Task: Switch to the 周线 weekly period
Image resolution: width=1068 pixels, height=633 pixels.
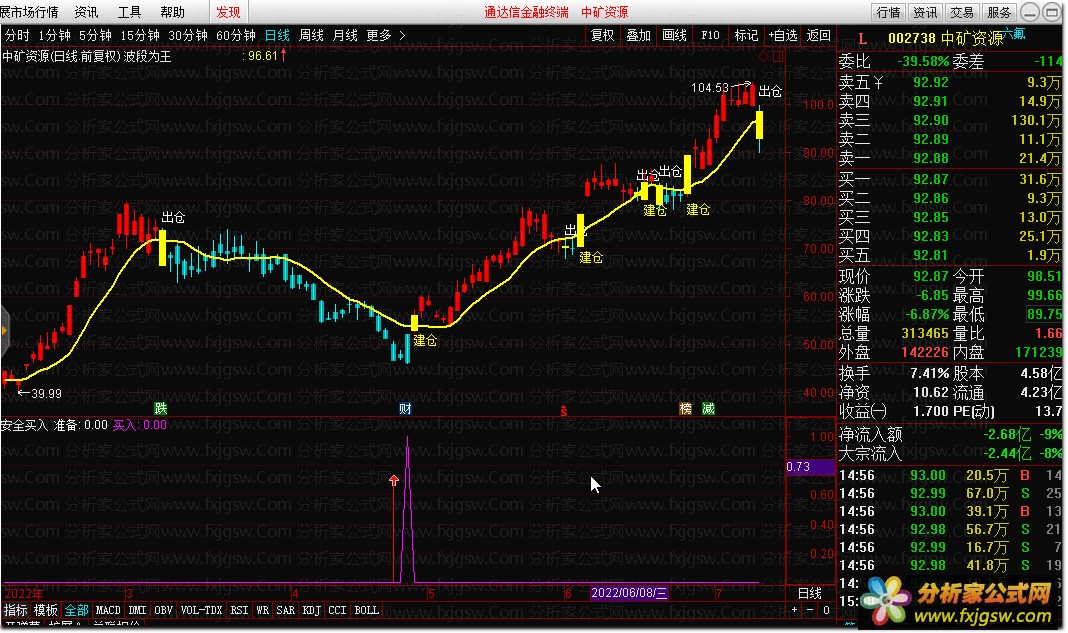Action: 311,35
